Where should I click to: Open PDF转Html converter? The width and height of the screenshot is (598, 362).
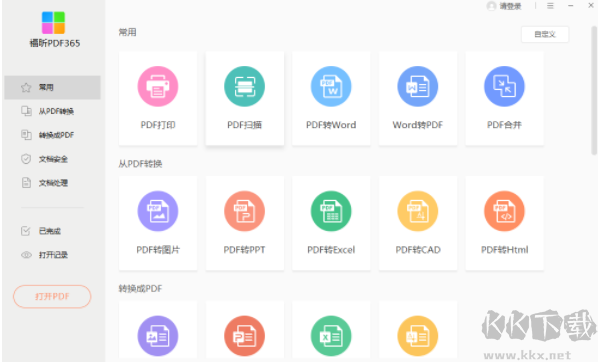504,223
